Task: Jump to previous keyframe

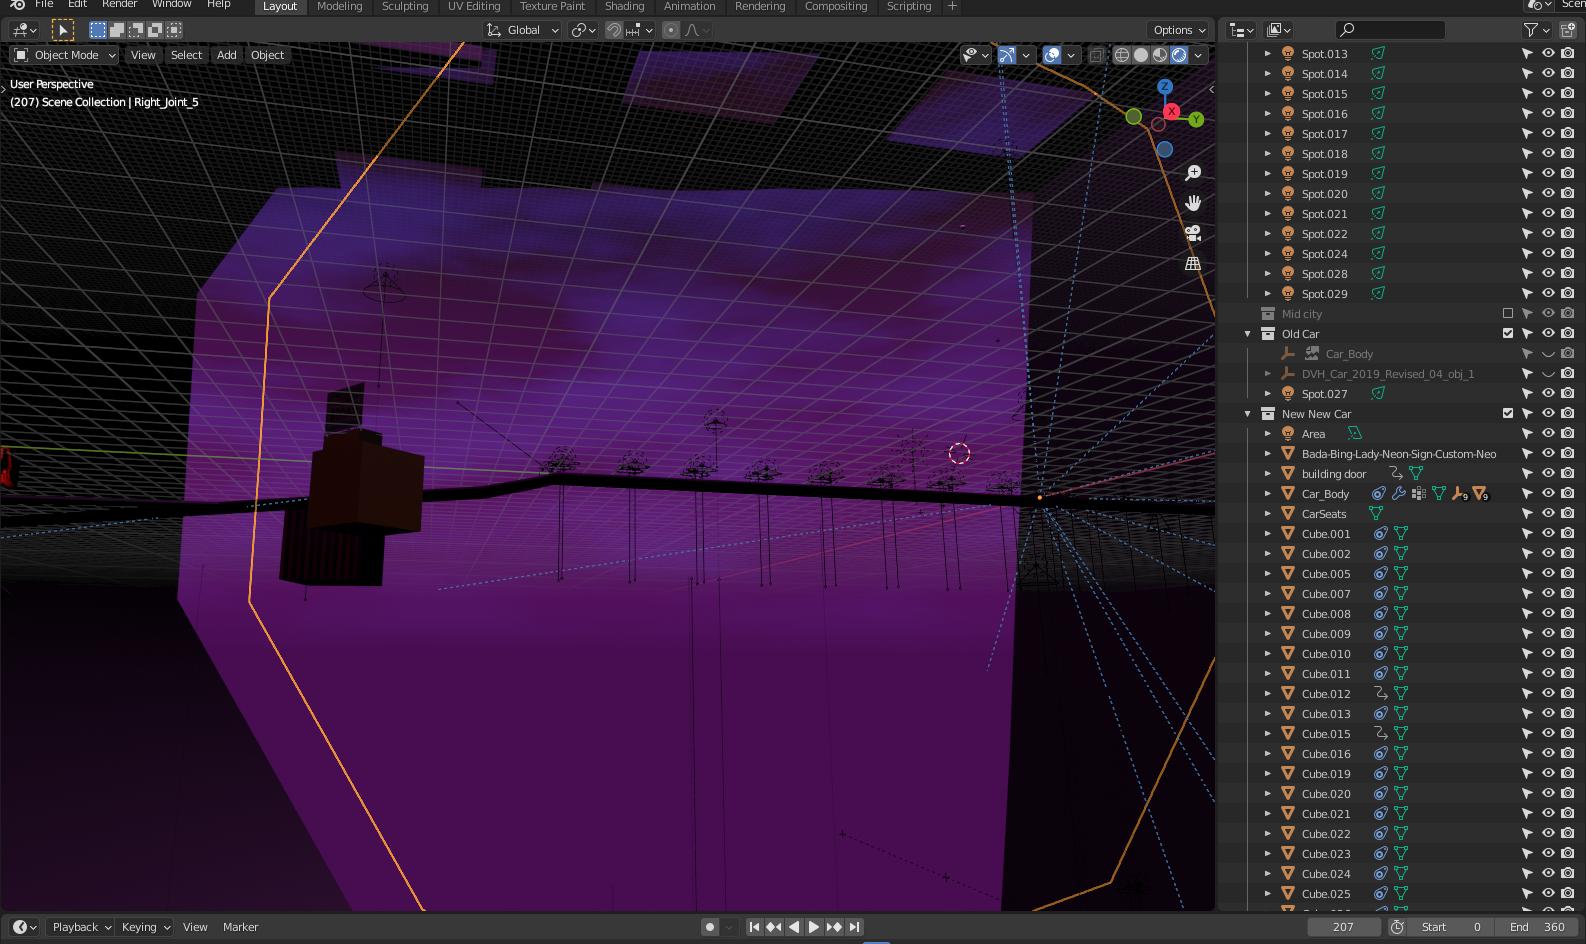Action: pyautogui.click(x=774, y=927)
